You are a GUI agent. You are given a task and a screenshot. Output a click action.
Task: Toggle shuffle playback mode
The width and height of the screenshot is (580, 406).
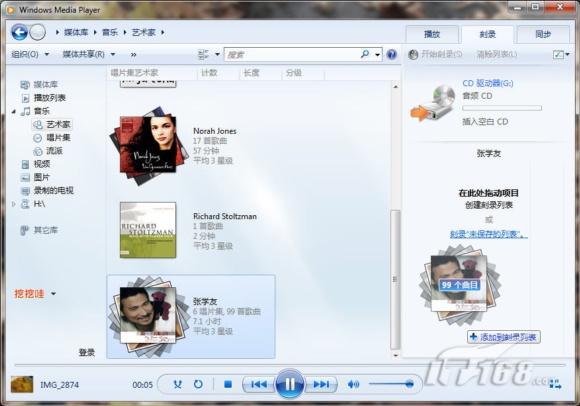178,384
